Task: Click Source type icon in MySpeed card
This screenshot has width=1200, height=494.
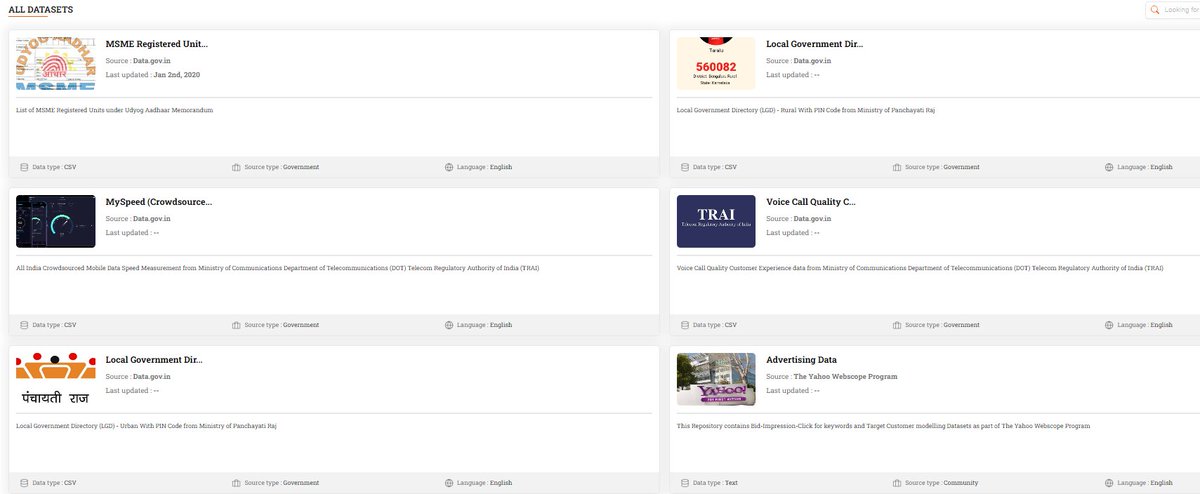Action: click(x=236, y=325)
